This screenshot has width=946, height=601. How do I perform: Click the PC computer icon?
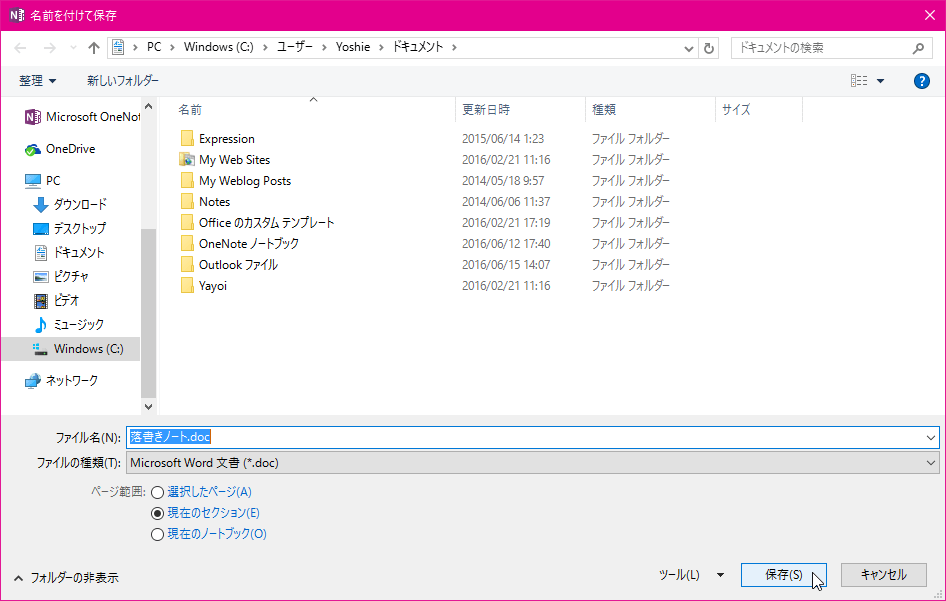click(33, 180)
